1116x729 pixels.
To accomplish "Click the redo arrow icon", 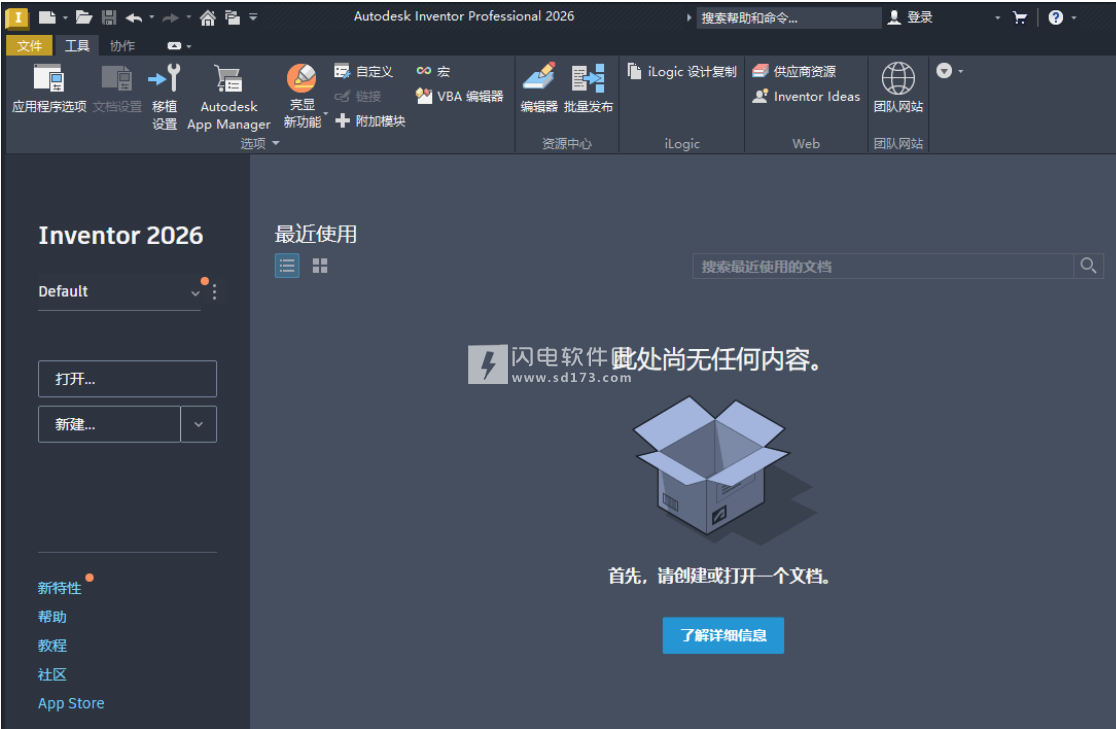I will pos(171,18).
